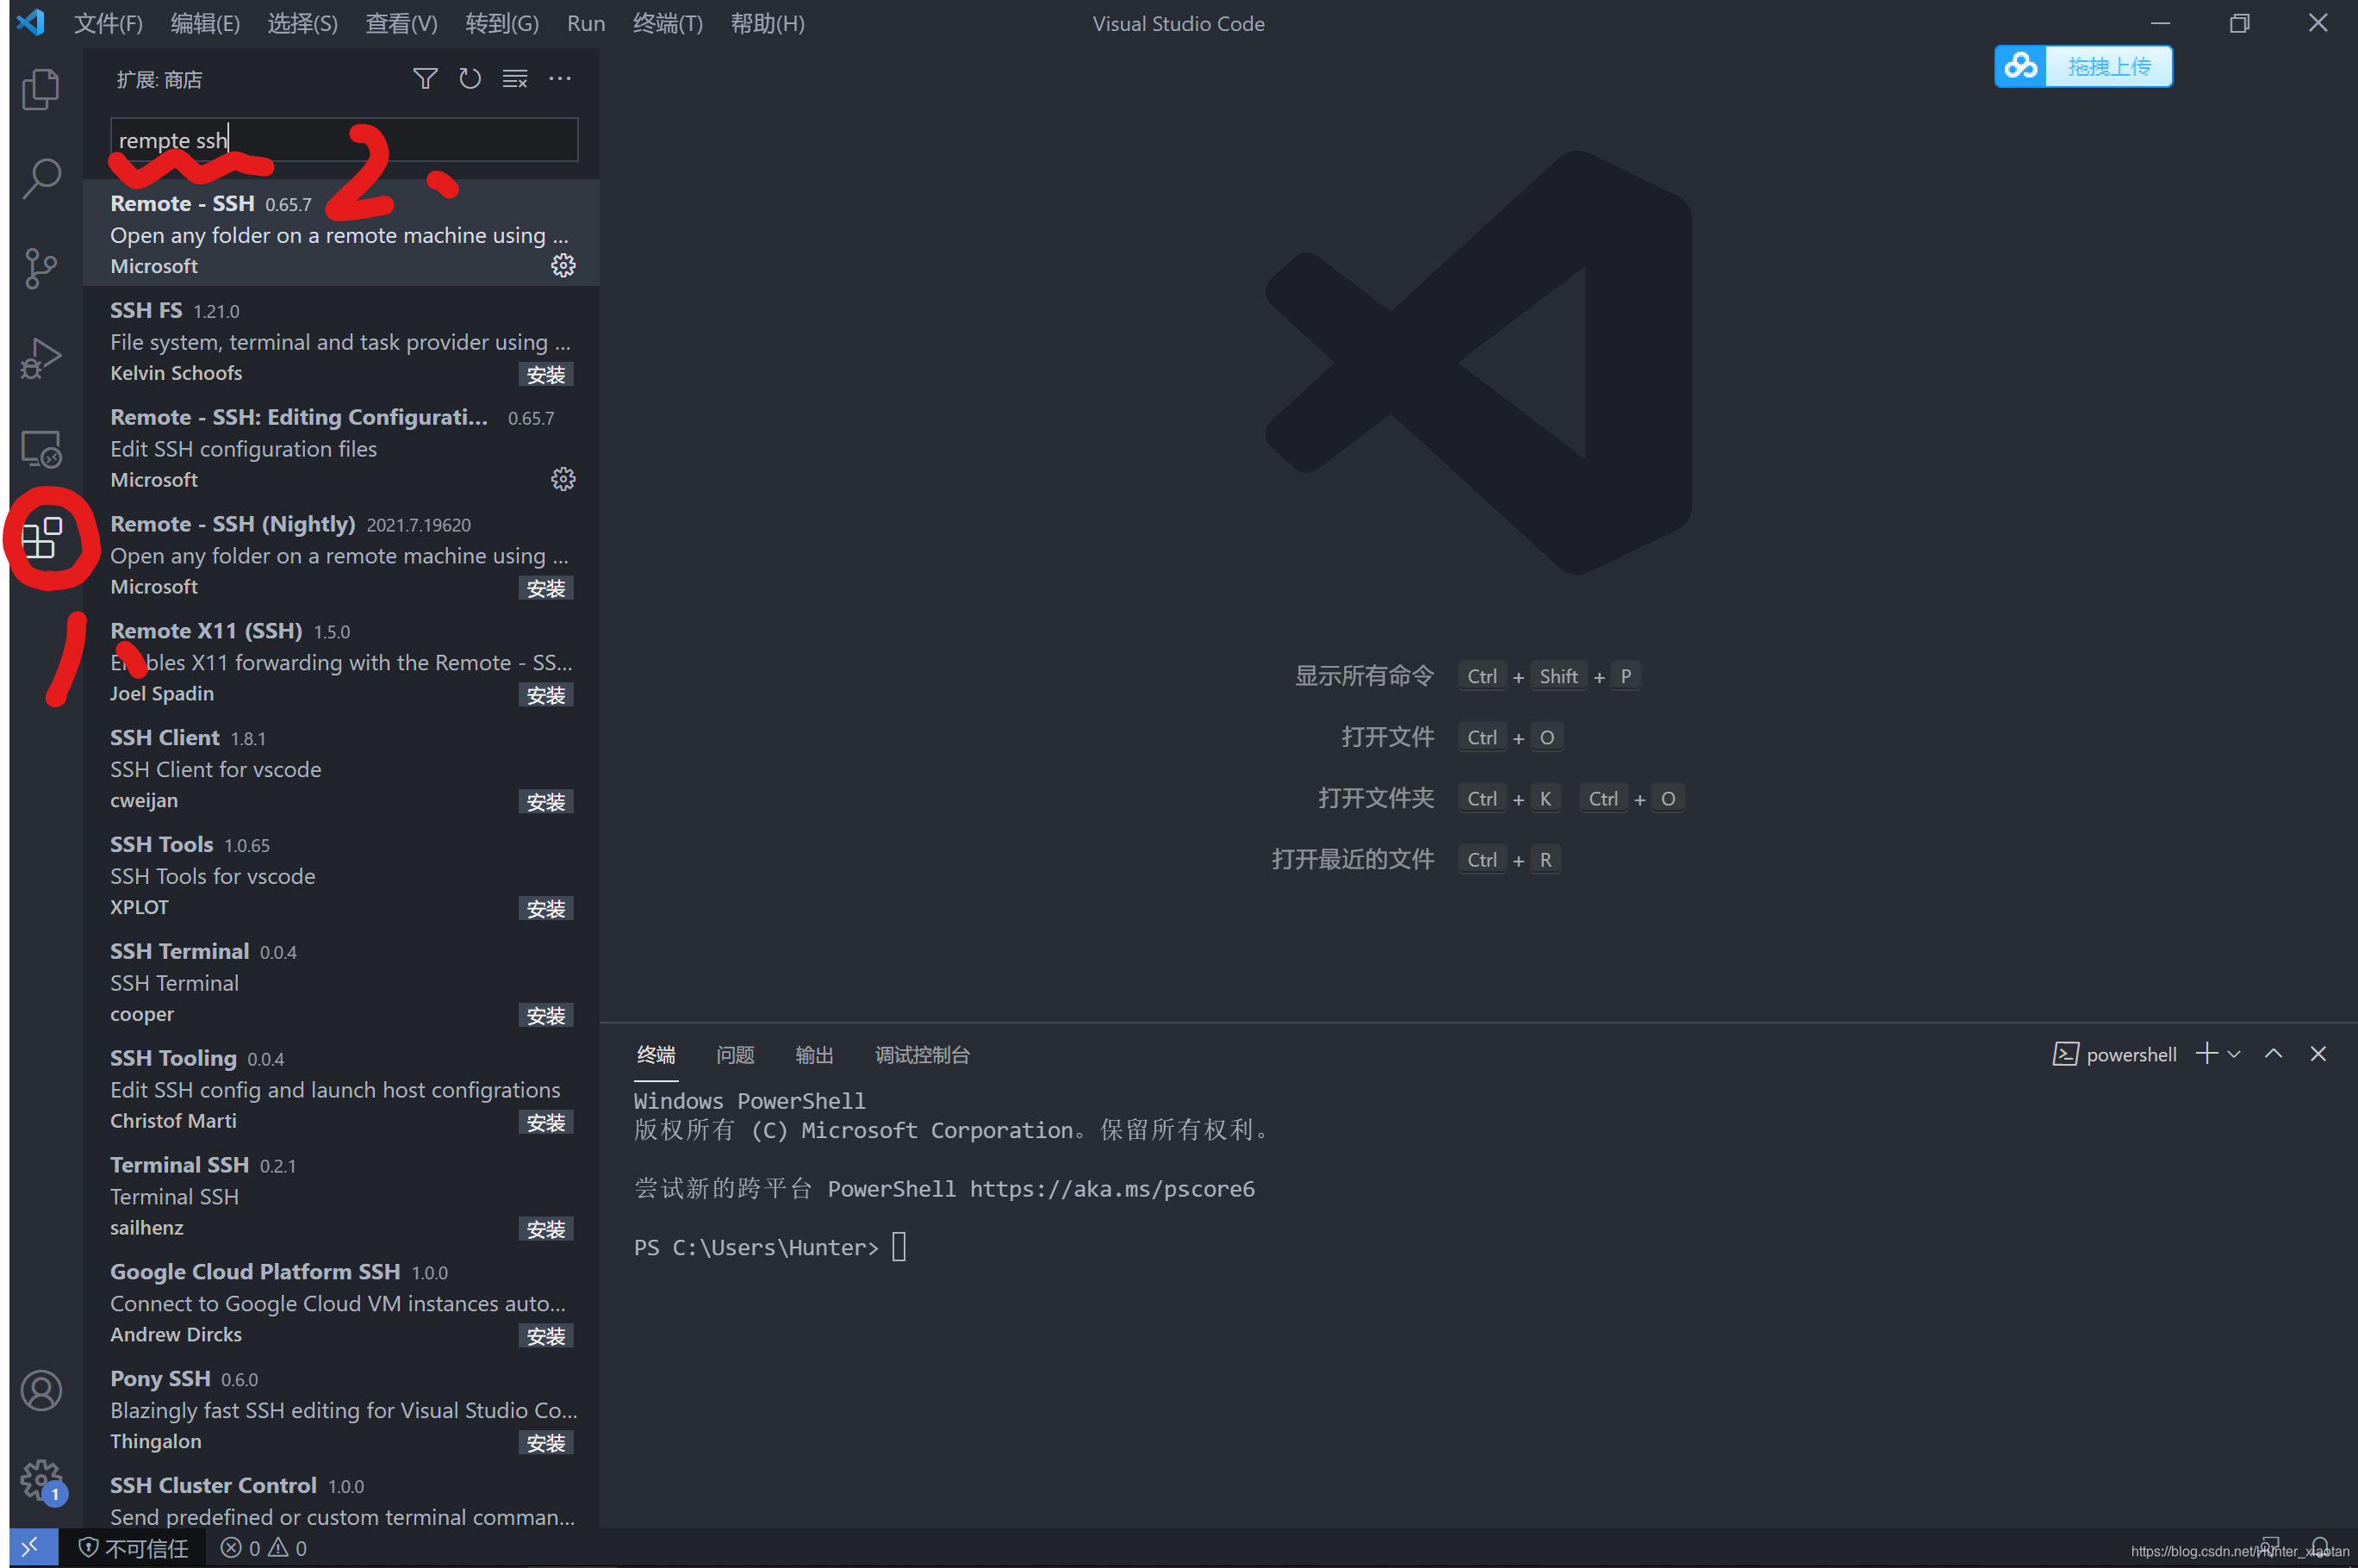This screenshot has width=2358, height=1568.
Task: Click the notifications bell in status bar
Action: coord(2319,1546)
